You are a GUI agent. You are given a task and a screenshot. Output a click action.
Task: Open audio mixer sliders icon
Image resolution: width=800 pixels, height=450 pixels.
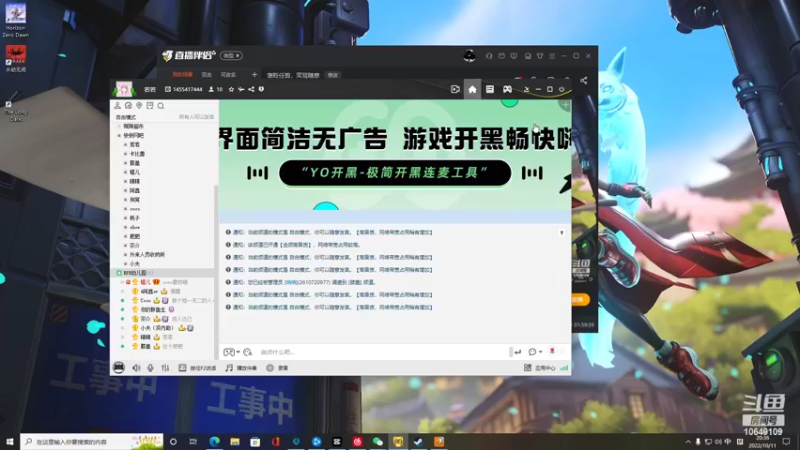click(165, 368)
